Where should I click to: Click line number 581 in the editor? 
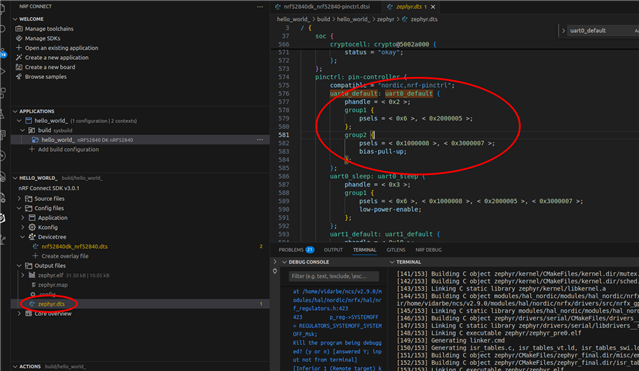coord(284,135)
